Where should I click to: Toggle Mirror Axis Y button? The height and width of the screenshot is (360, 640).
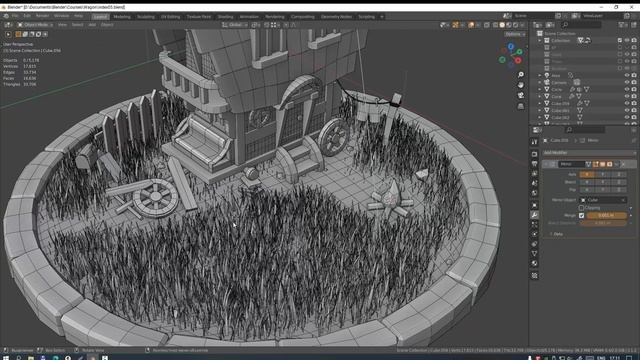(x=603, y=174)
